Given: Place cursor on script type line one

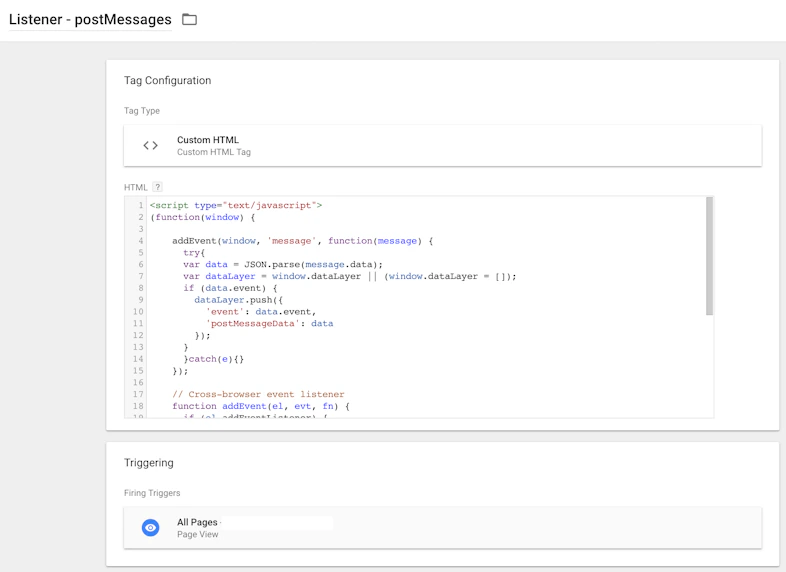Looking at the screenshot, I should [x=236, y=205].
